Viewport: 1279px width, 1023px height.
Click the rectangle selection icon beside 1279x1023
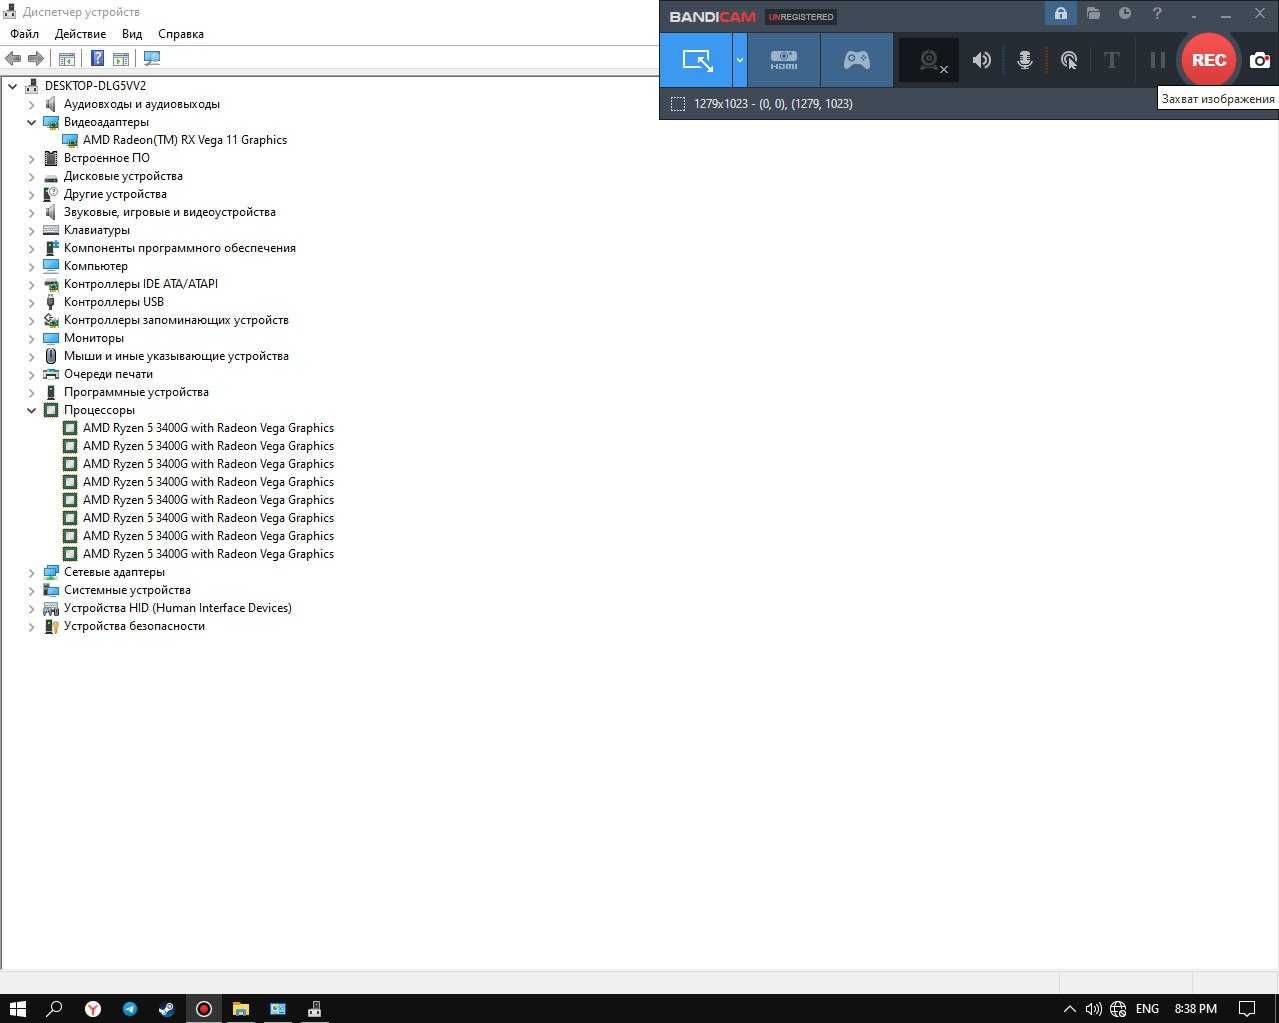678,104
